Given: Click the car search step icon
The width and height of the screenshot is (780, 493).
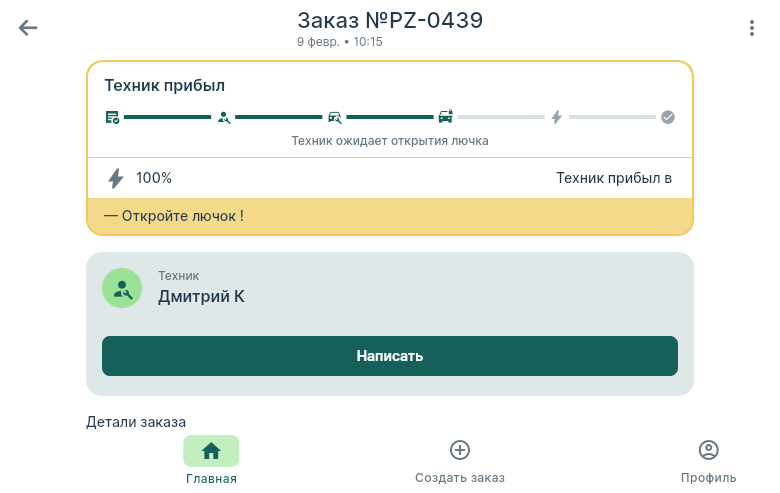Looking at the screenshot, I should point(335,117).
